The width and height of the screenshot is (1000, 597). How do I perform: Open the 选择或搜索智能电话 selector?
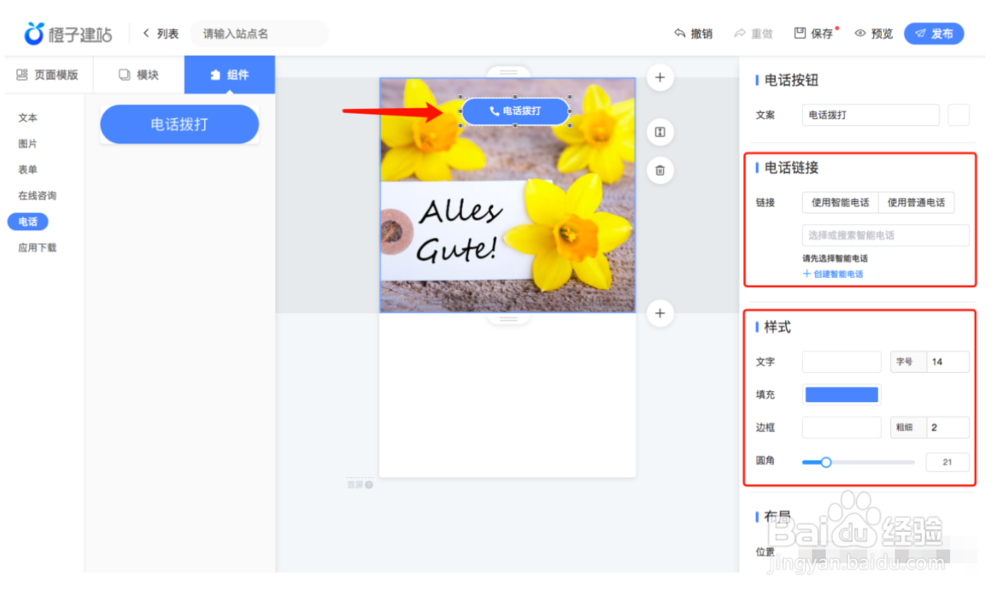885,234
